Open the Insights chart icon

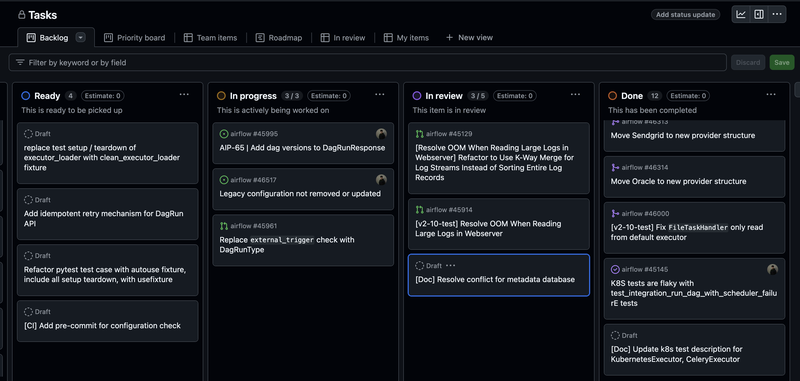point(741,14)
